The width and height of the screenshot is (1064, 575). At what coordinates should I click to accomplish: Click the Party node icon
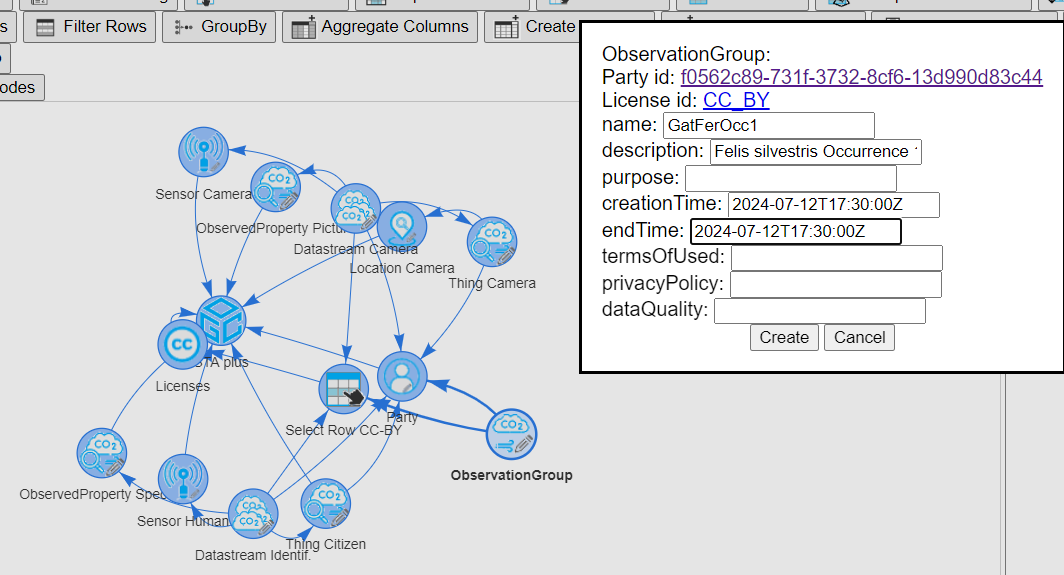(402, 377)
